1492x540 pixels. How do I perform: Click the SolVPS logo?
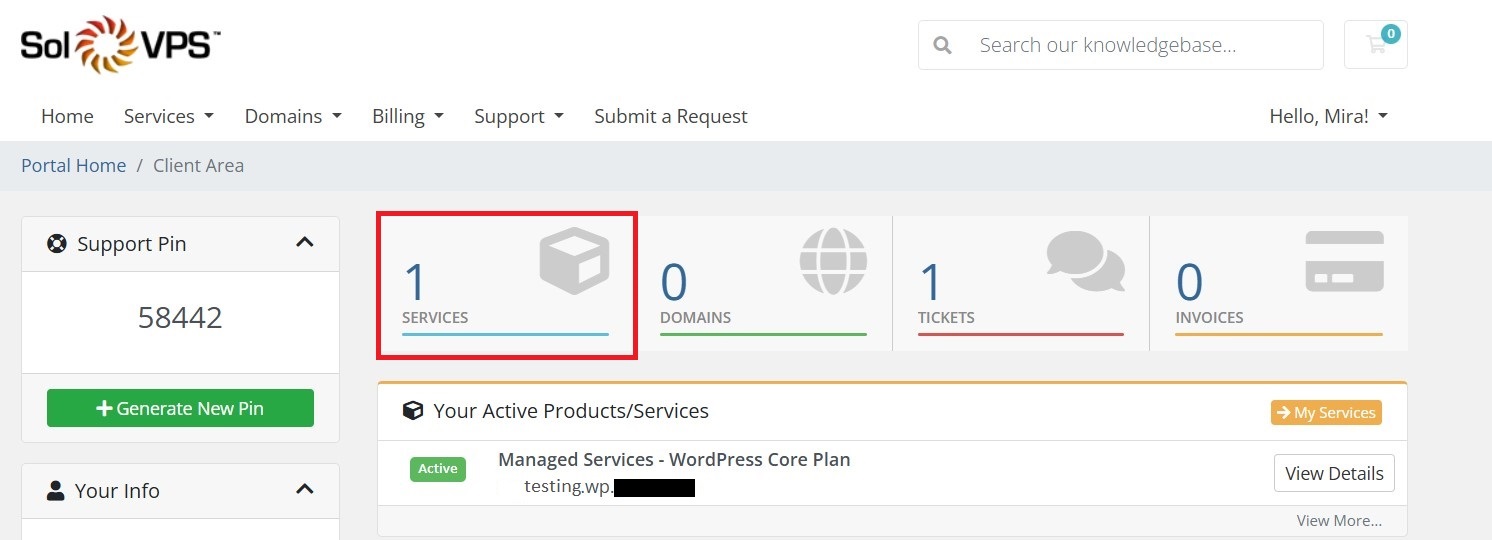[120, 45]
